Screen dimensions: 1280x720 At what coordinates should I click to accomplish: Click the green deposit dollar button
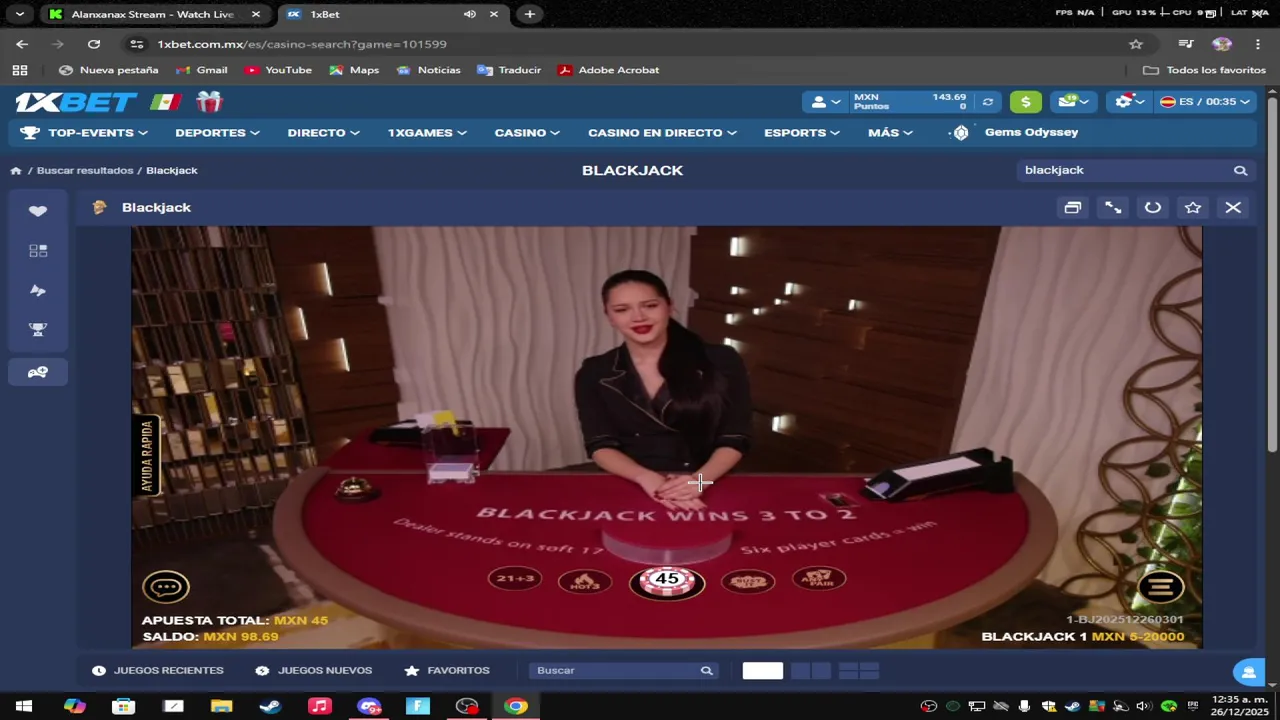(x=1025, y=102)
